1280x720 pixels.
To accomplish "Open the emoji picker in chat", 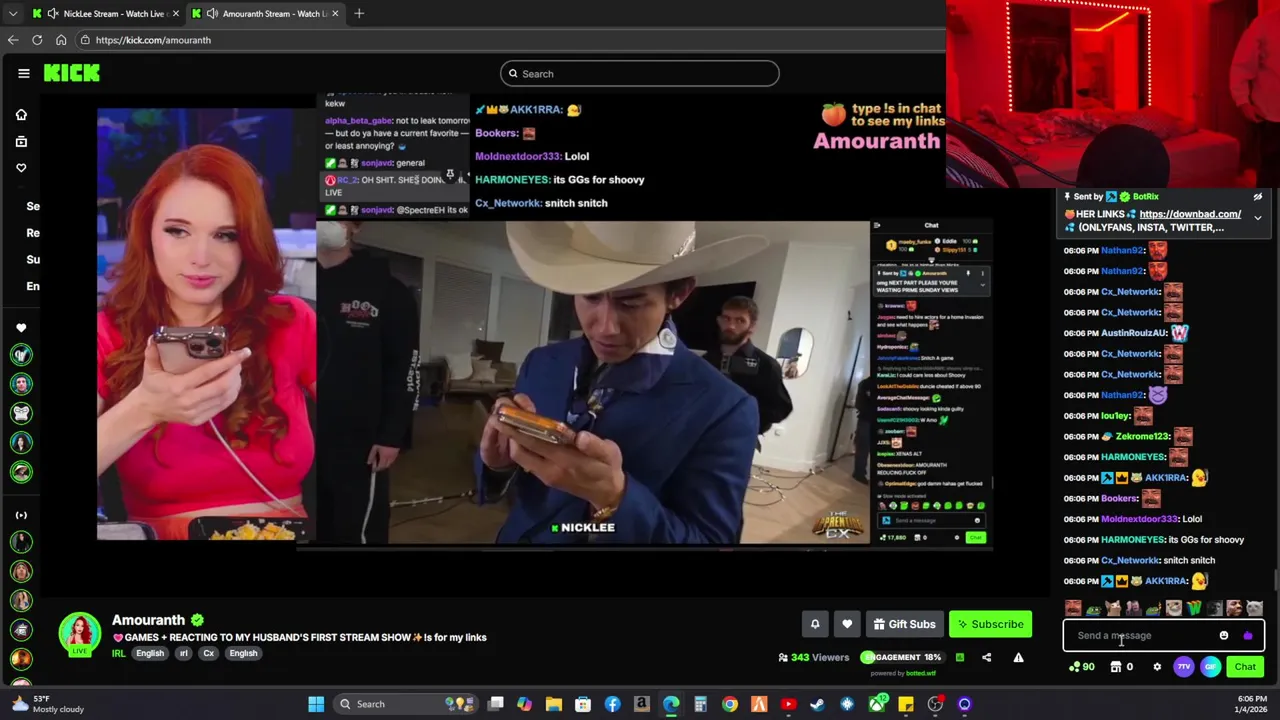I will [1224, 635].
